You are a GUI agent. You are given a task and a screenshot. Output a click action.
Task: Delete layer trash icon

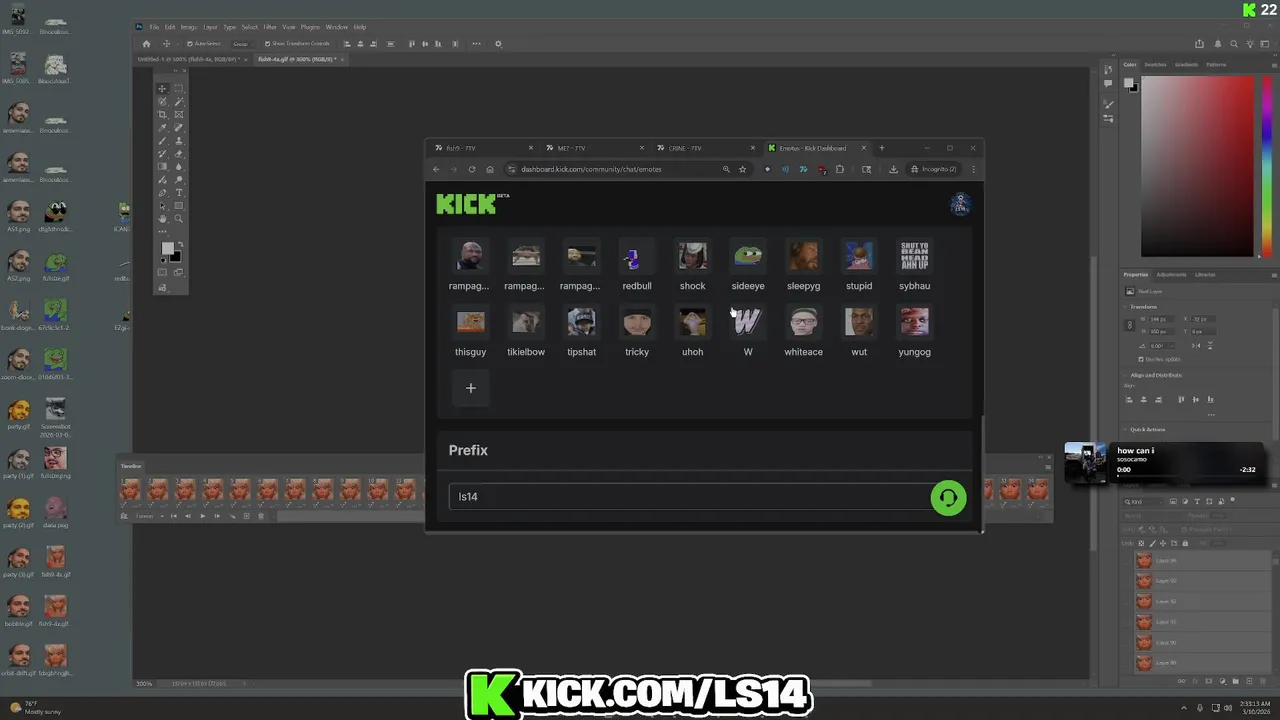pyautogui.click(x=1263, y=681)
